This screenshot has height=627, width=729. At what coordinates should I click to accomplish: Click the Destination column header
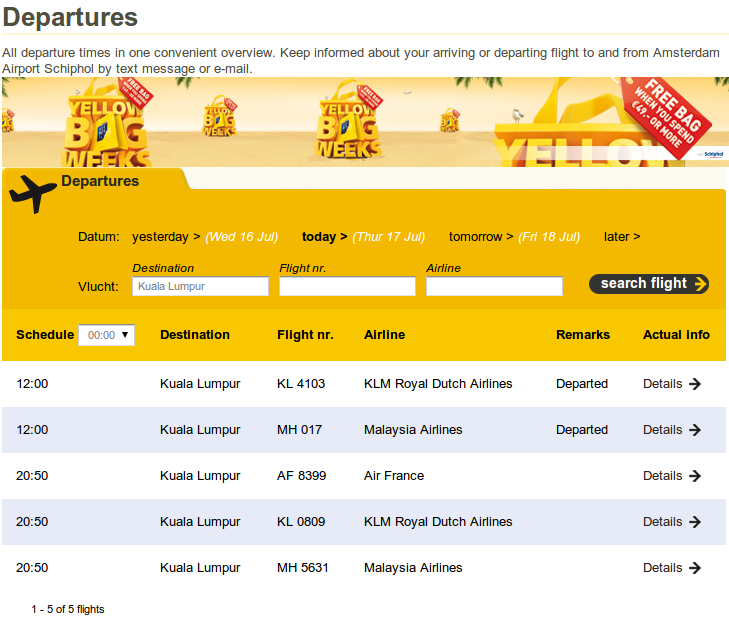(x=195, y=335)
